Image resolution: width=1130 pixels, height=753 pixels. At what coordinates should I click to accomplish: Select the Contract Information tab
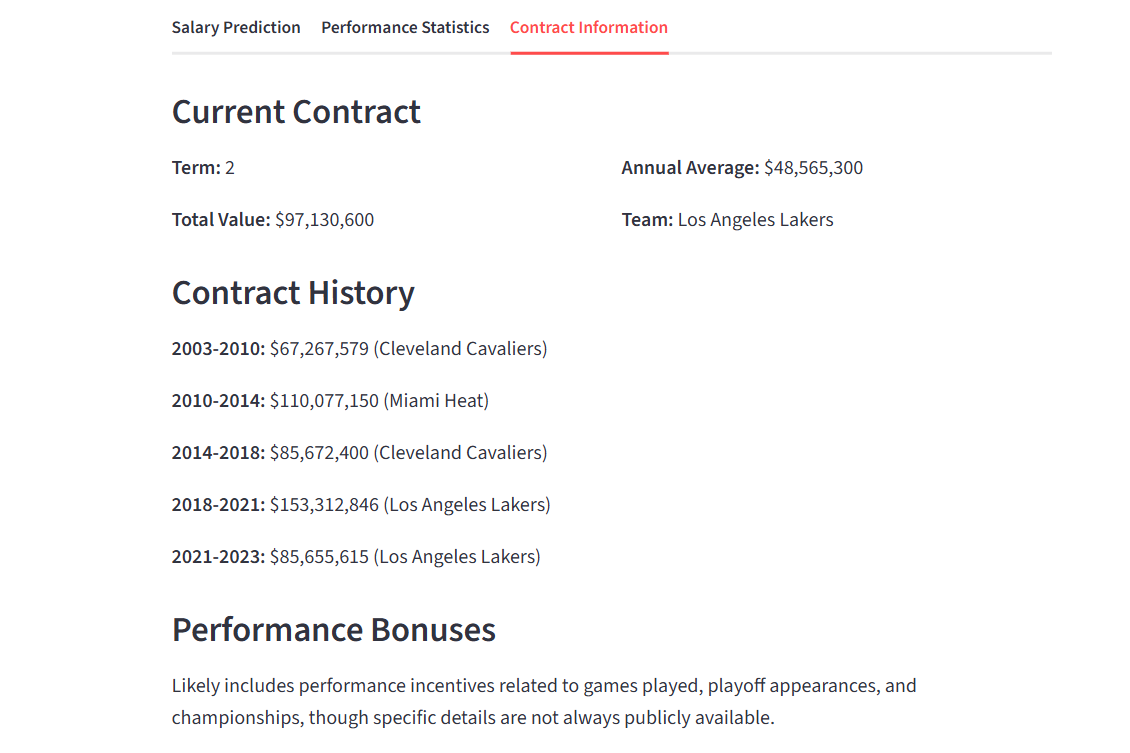tap(588, 28)
